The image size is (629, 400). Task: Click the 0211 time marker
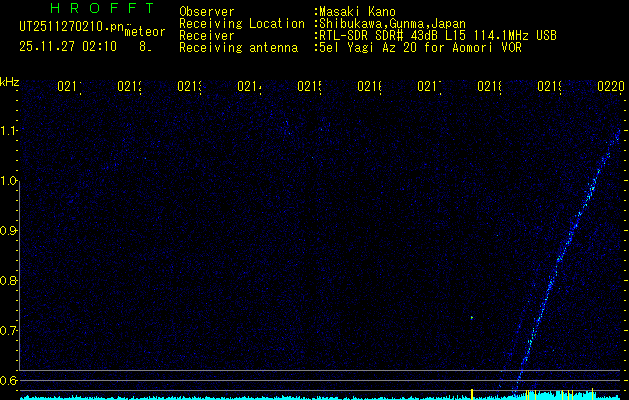tap(69, 86)
